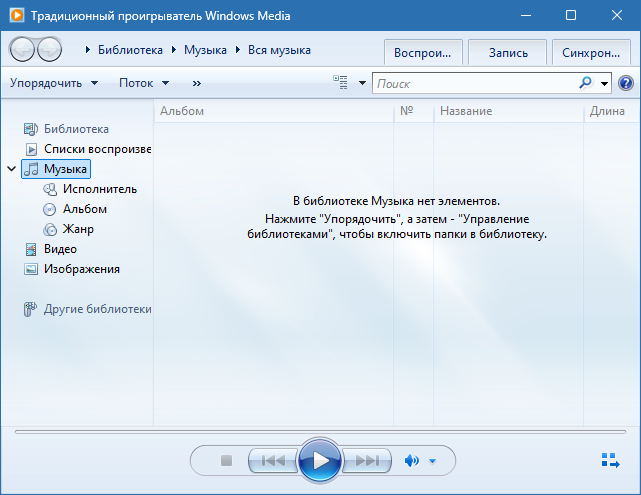Sort by the № column header
The height and width of the screenshot is (495, 641).
[x=413, y=111]
